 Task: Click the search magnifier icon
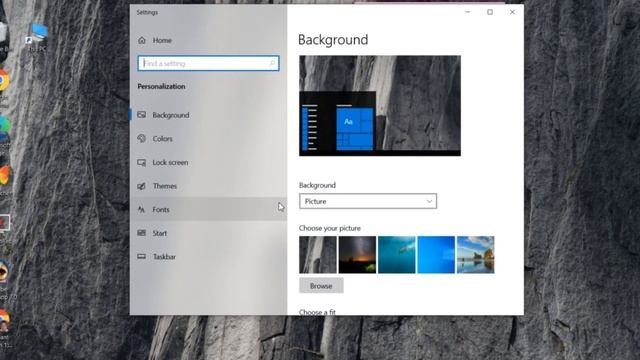pyautogui.click(x=272, y=63)
